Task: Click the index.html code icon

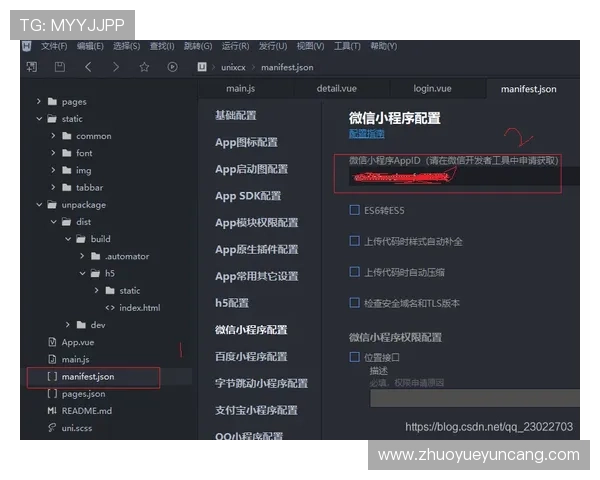Action: [x=110, y=308]
